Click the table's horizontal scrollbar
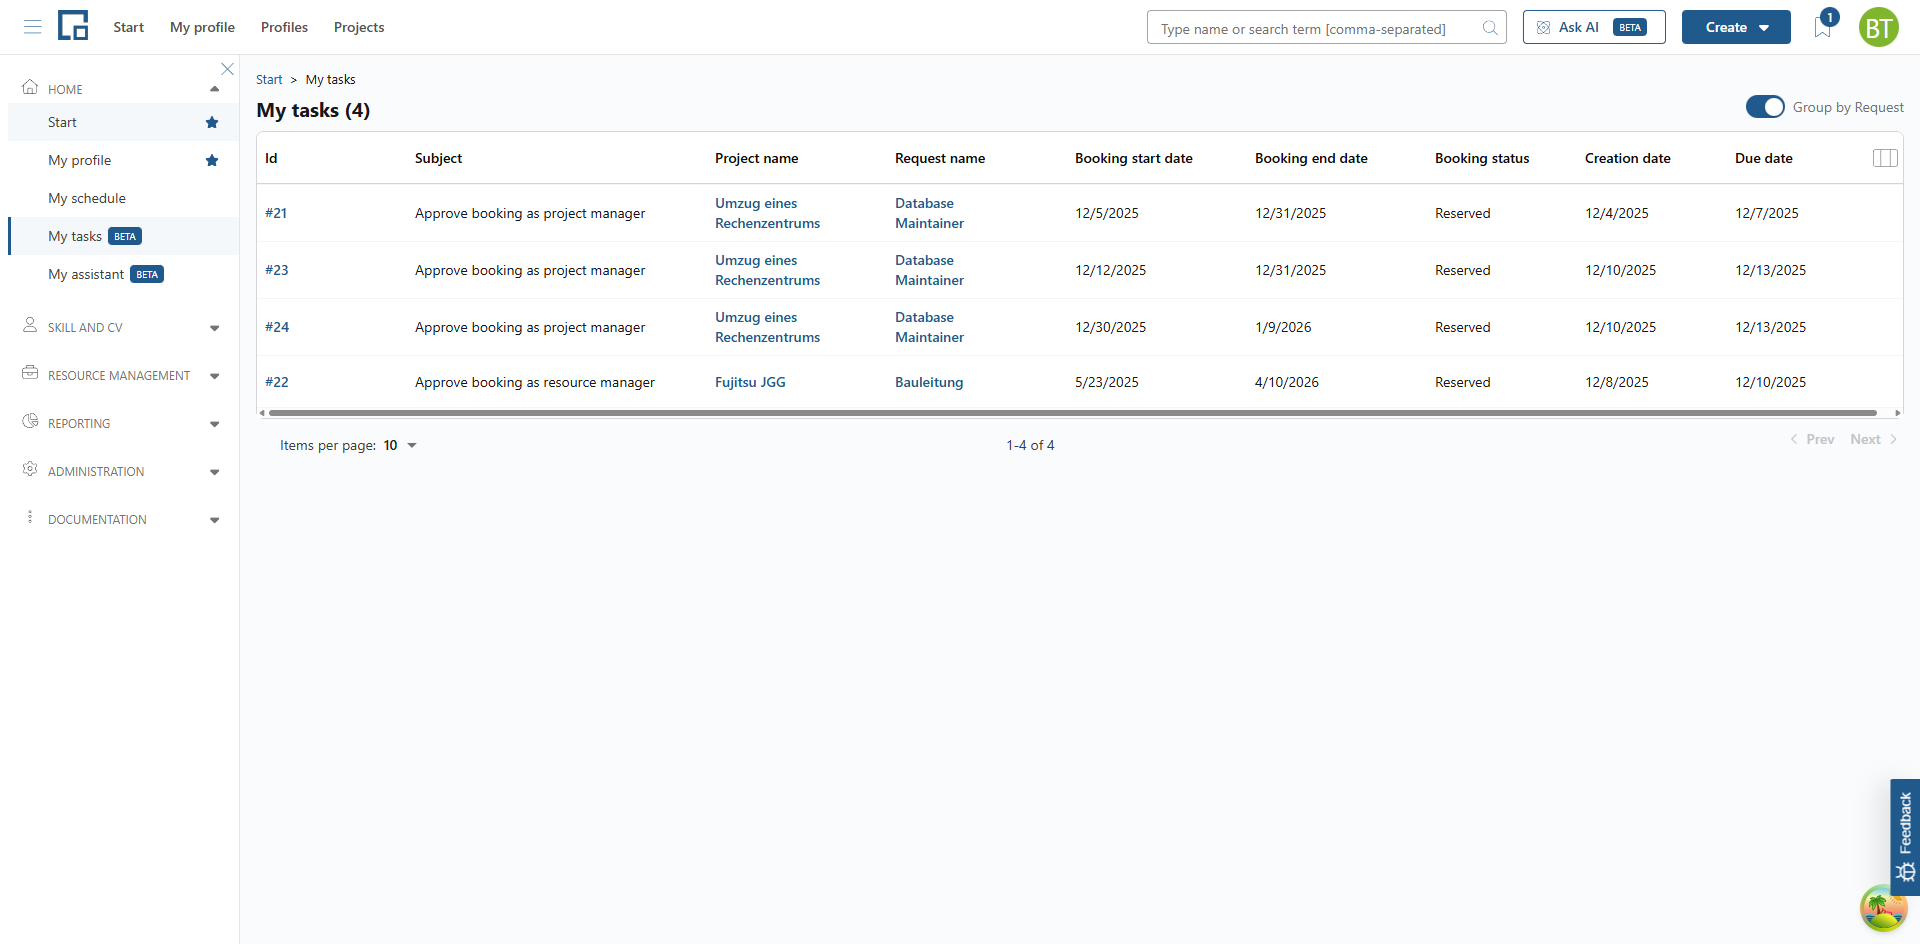The width and height of the screenshot is (1920, 944). click(x=1072, y=412)
